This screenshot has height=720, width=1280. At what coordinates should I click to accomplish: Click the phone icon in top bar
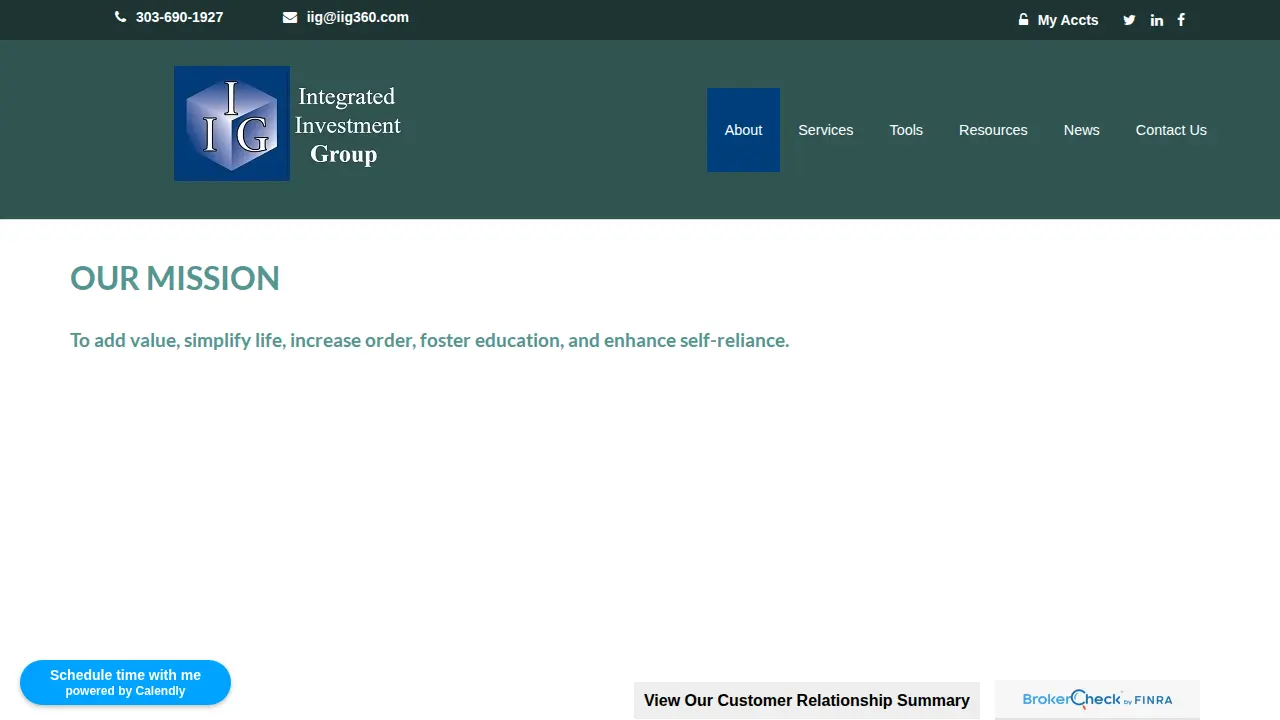click(121, 17)
